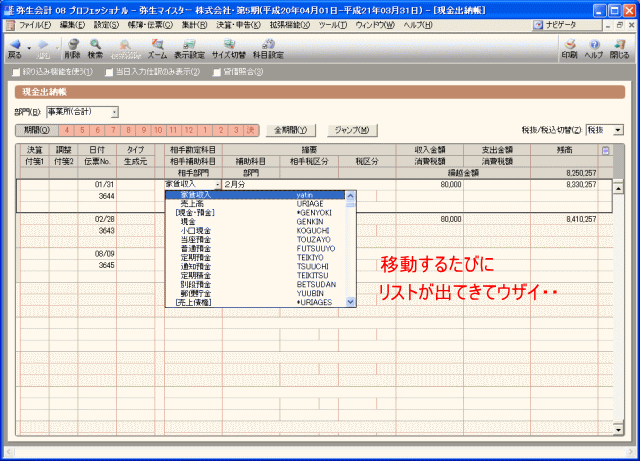Viewport: 640px width, 461px height.
Task: Open the 拡張機能(X) menu
Action: click(290, 25)
